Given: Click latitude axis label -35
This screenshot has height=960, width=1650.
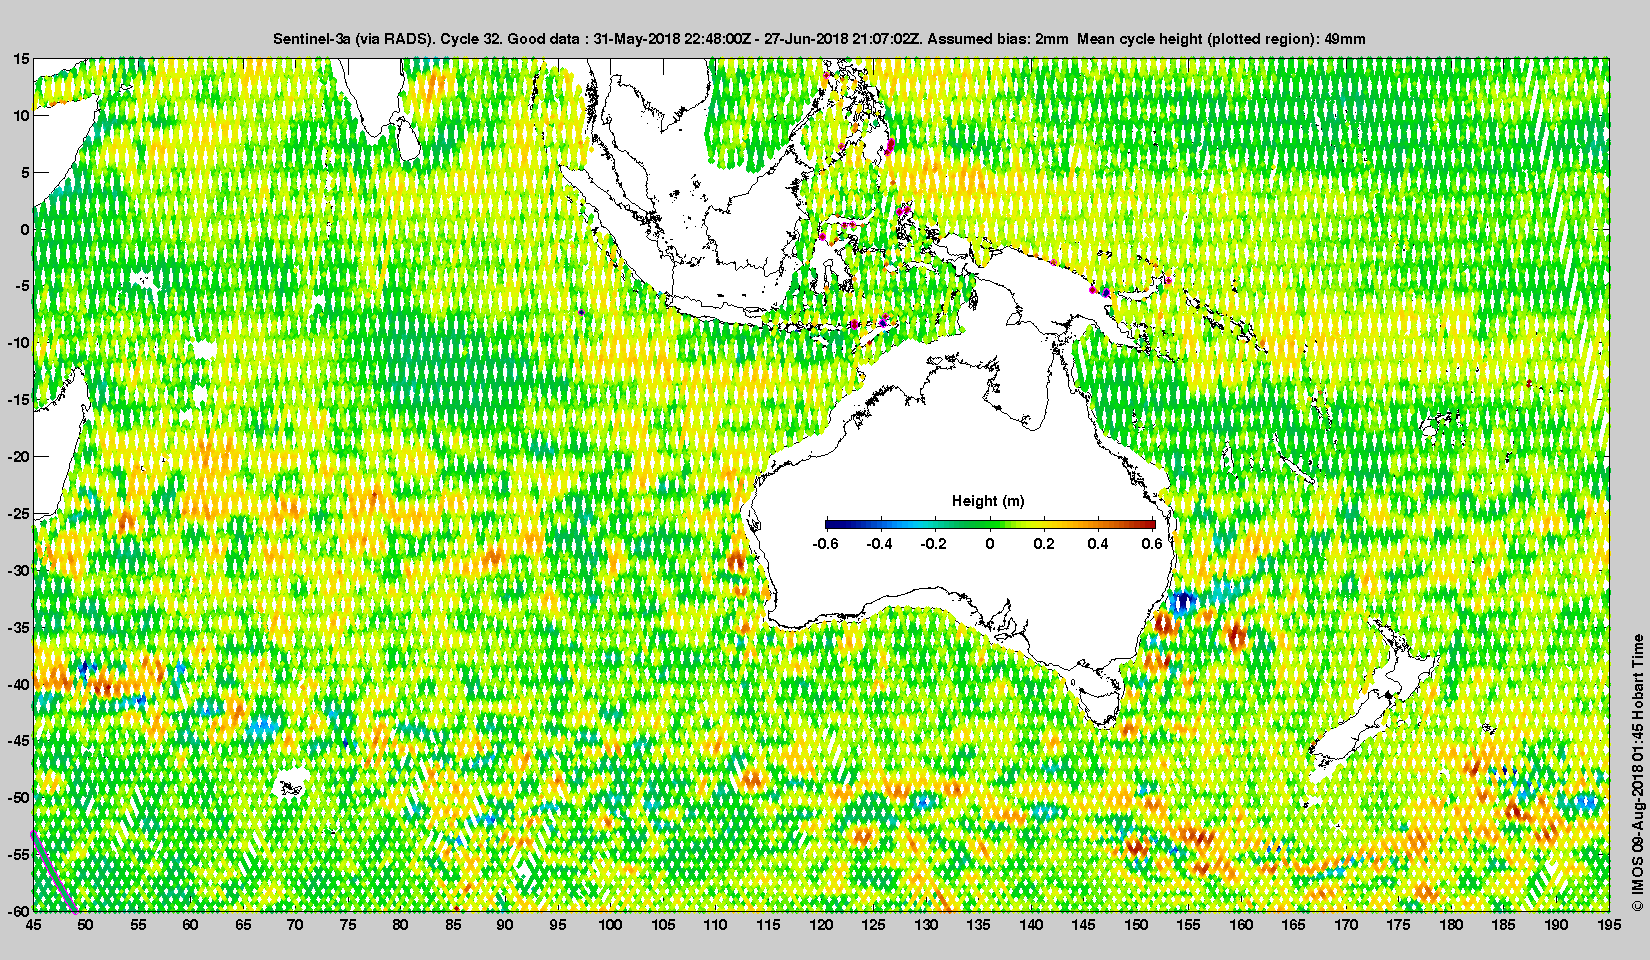Looking at the screenshot, I should pyautogui.click(x=19, y=628).
